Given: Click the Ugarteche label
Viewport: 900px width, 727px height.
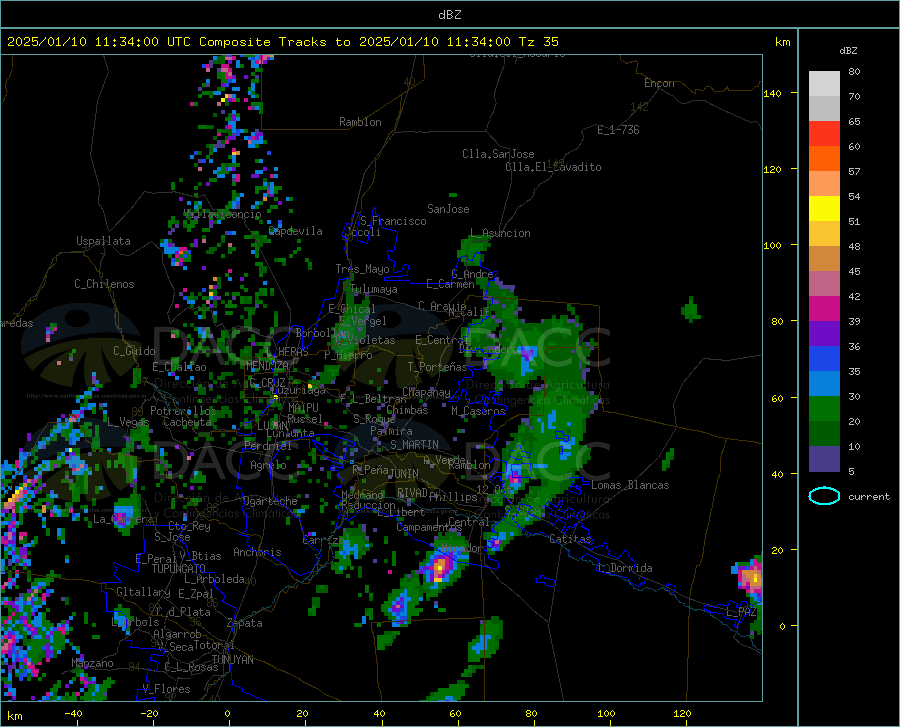Looking at the screenshot, I should click(270, 501).
